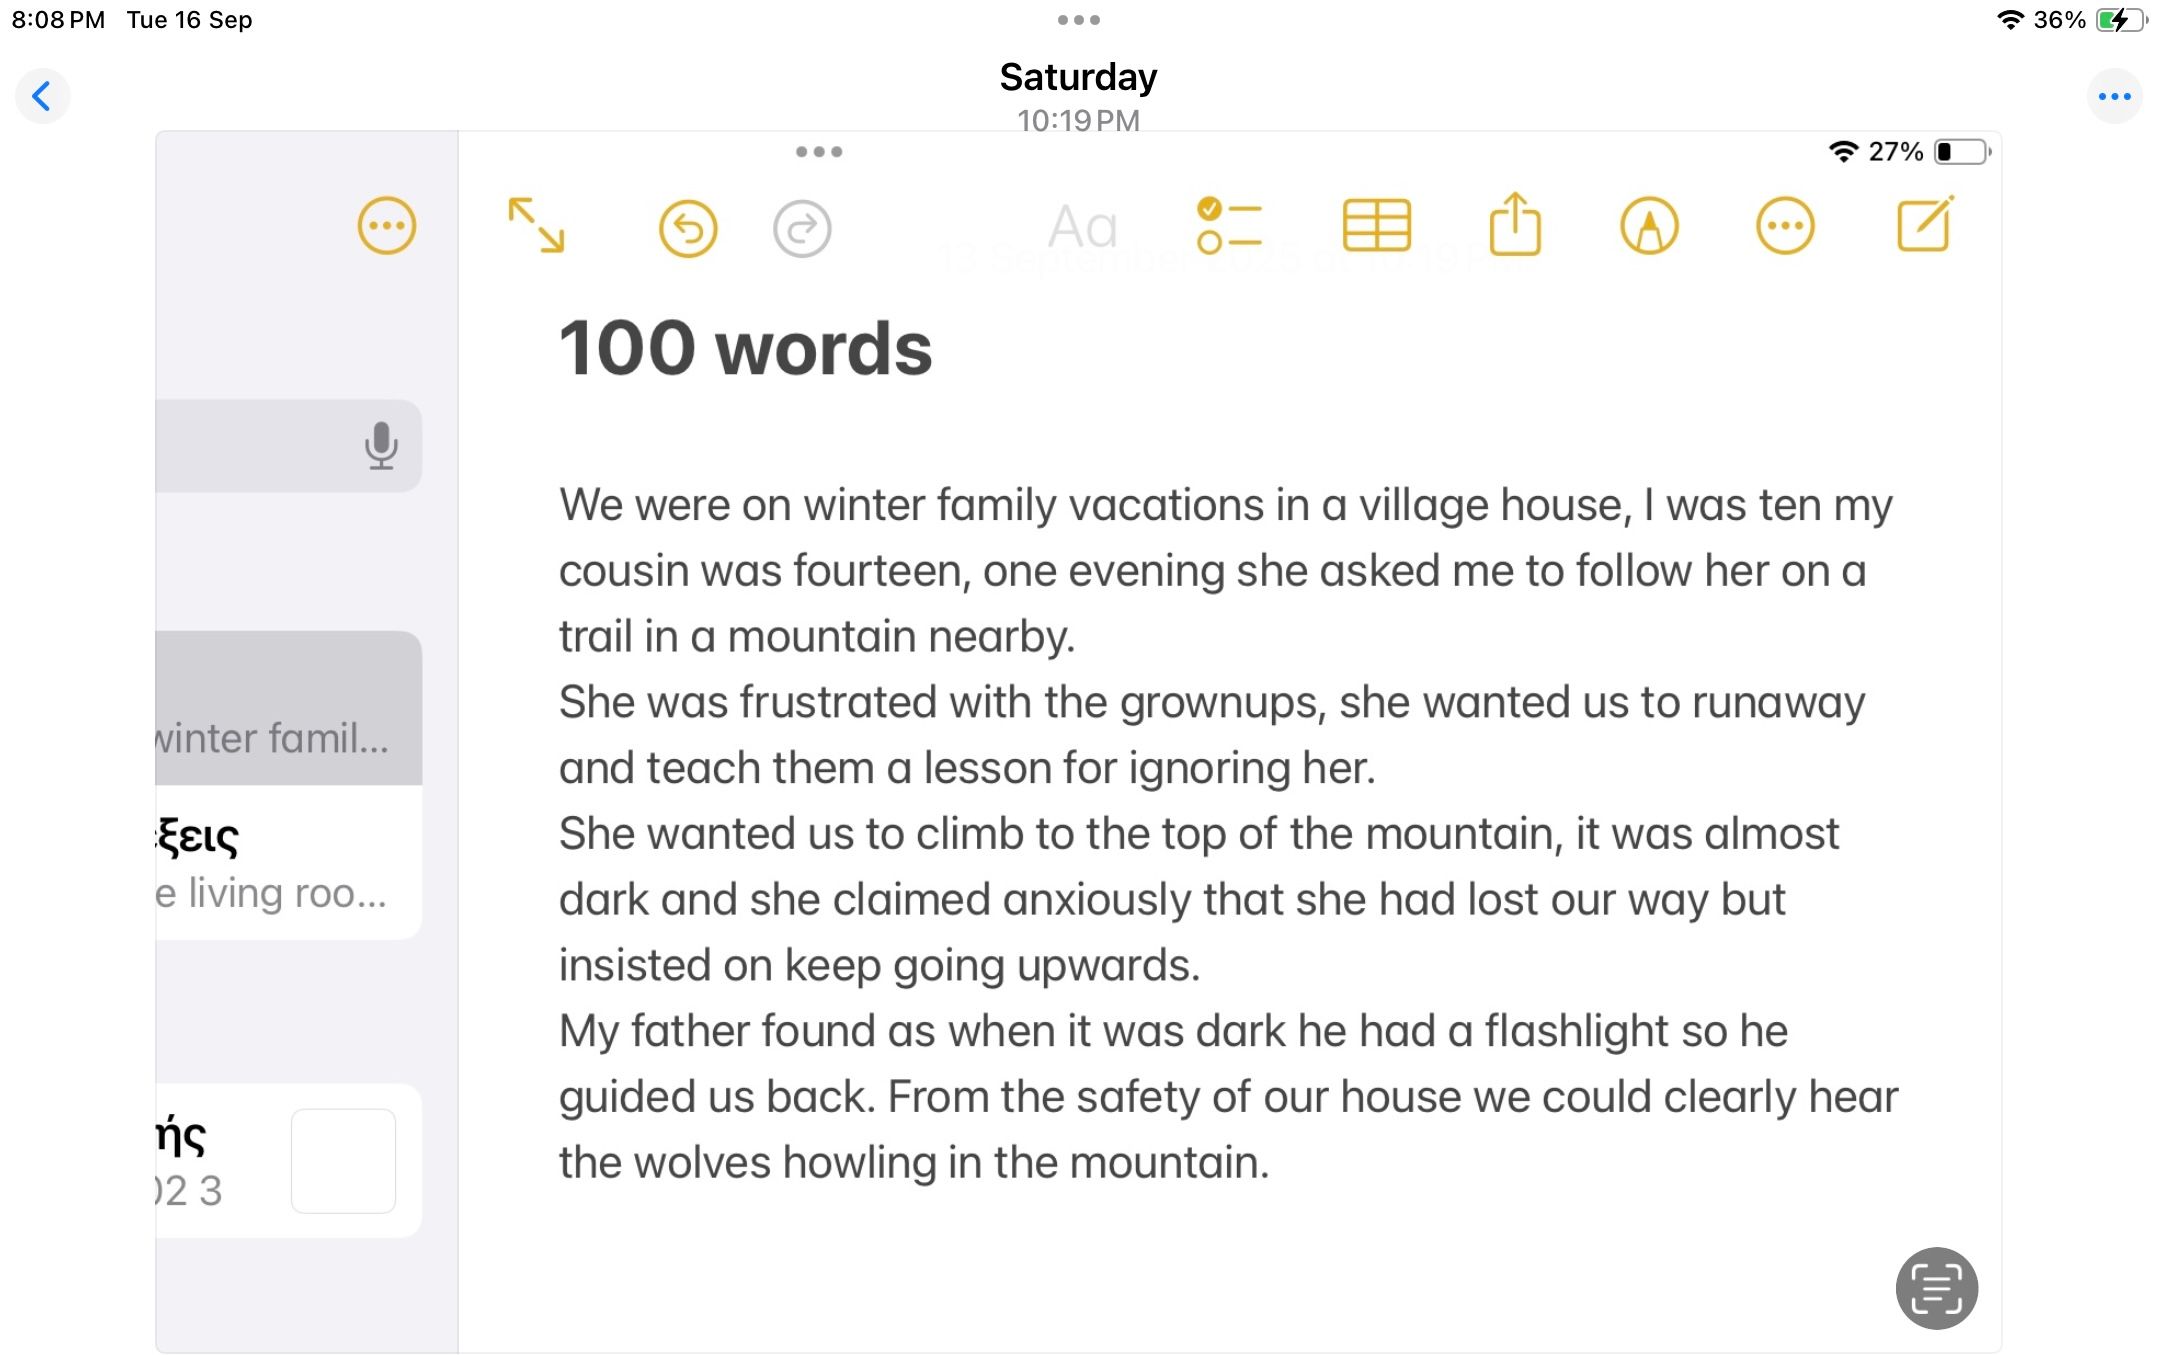Click the '100 words' note title
2158x1355 pixels.
tap(745, 348)
